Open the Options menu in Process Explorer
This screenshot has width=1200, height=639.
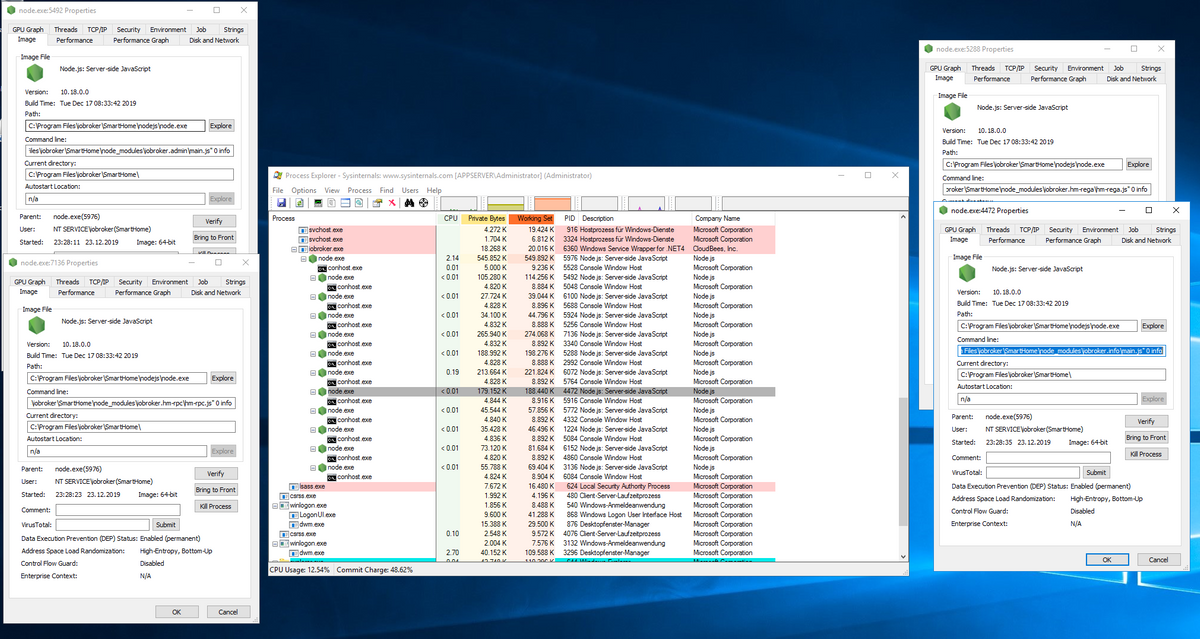(304, 190)
